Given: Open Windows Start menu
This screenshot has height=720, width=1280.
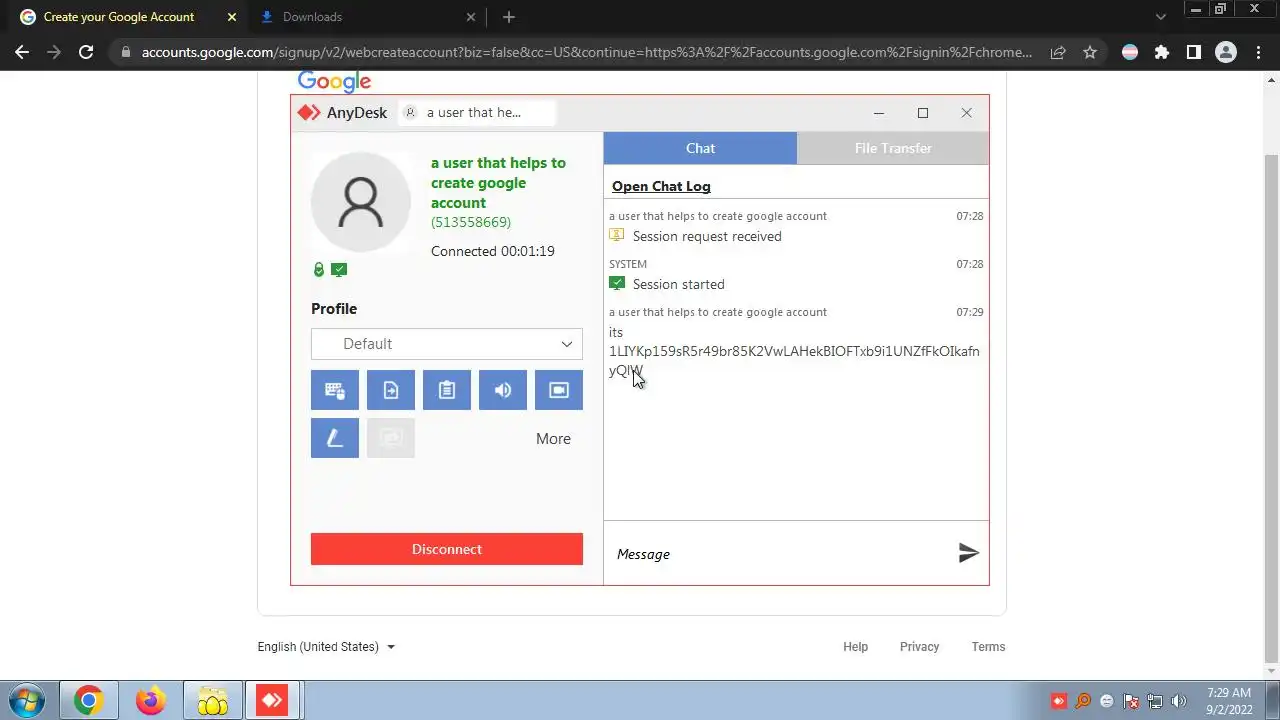Looking at the screenshot, I should [26, 701].
